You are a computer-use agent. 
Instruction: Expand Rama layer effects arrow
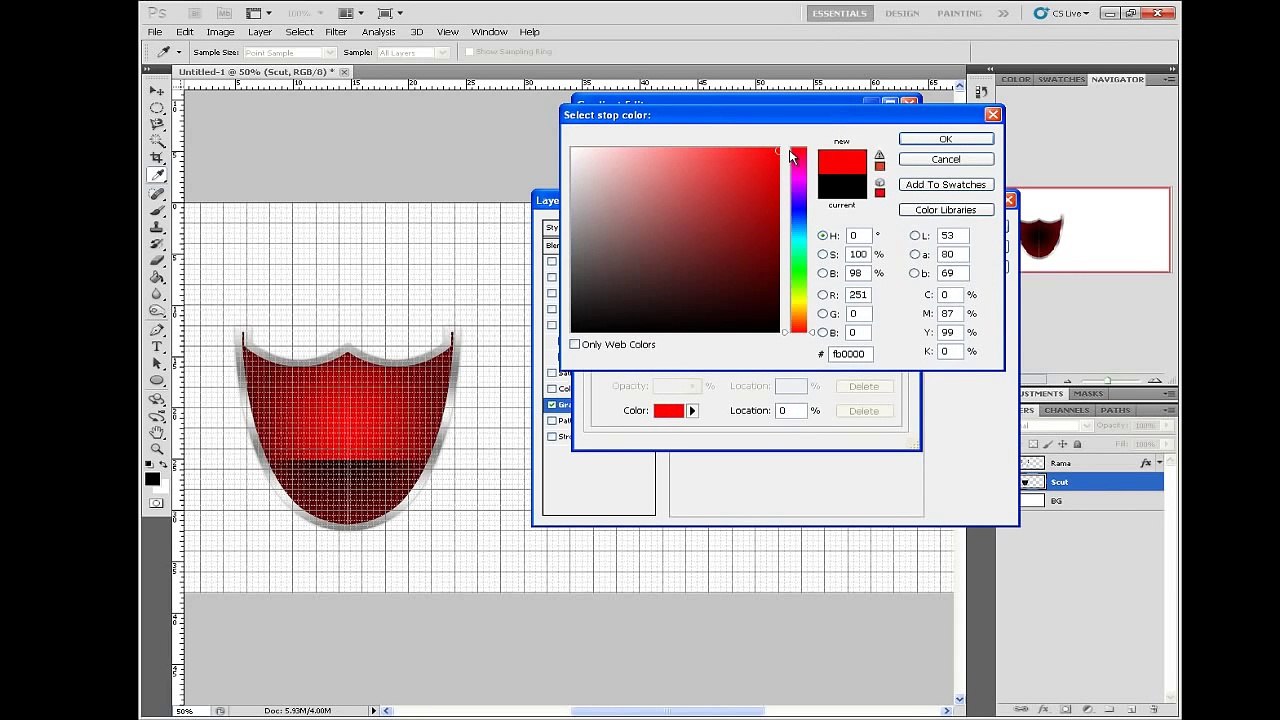[1159, 463]
